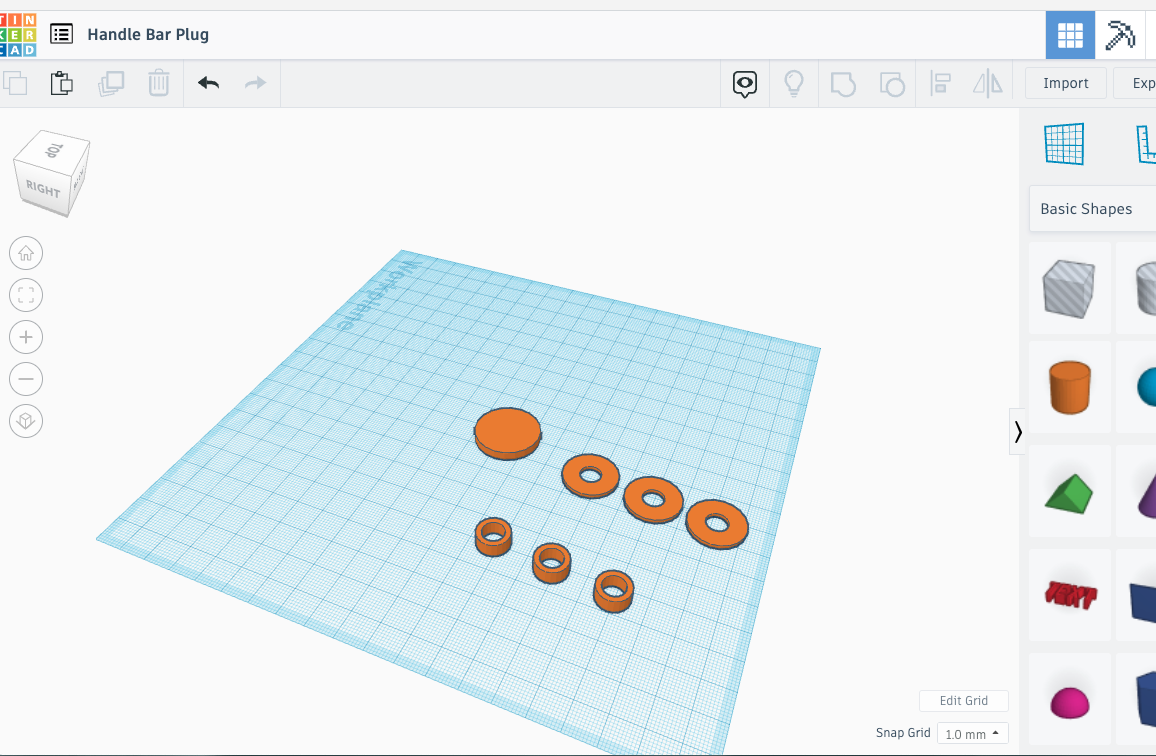
Task: Select the lowest flat washer ring
Action: [717, 524]
